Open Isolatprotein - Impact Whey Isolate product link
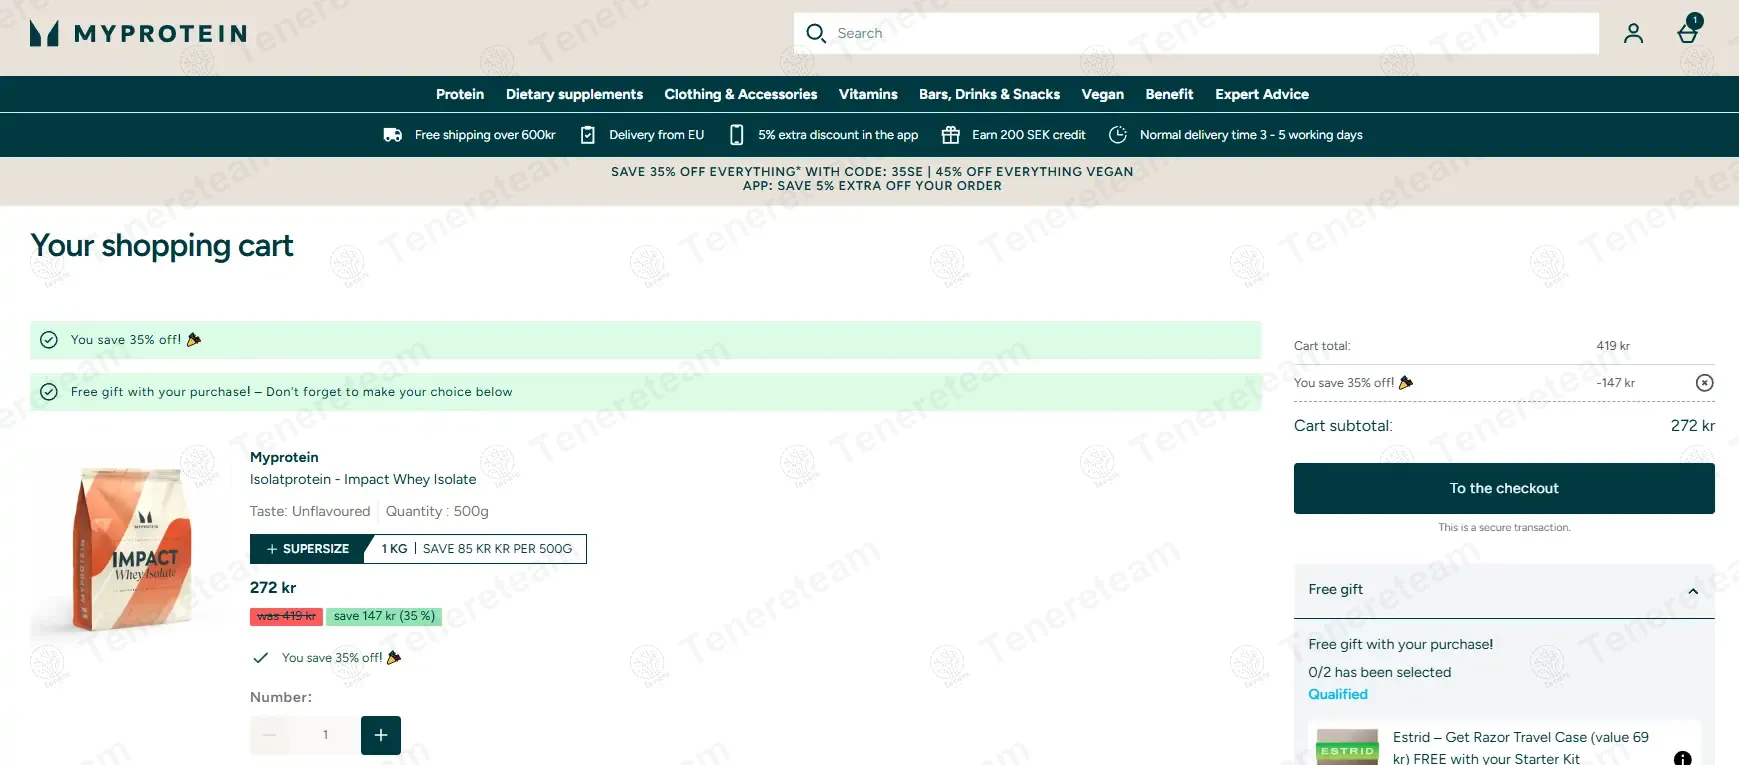 point(363,479)
